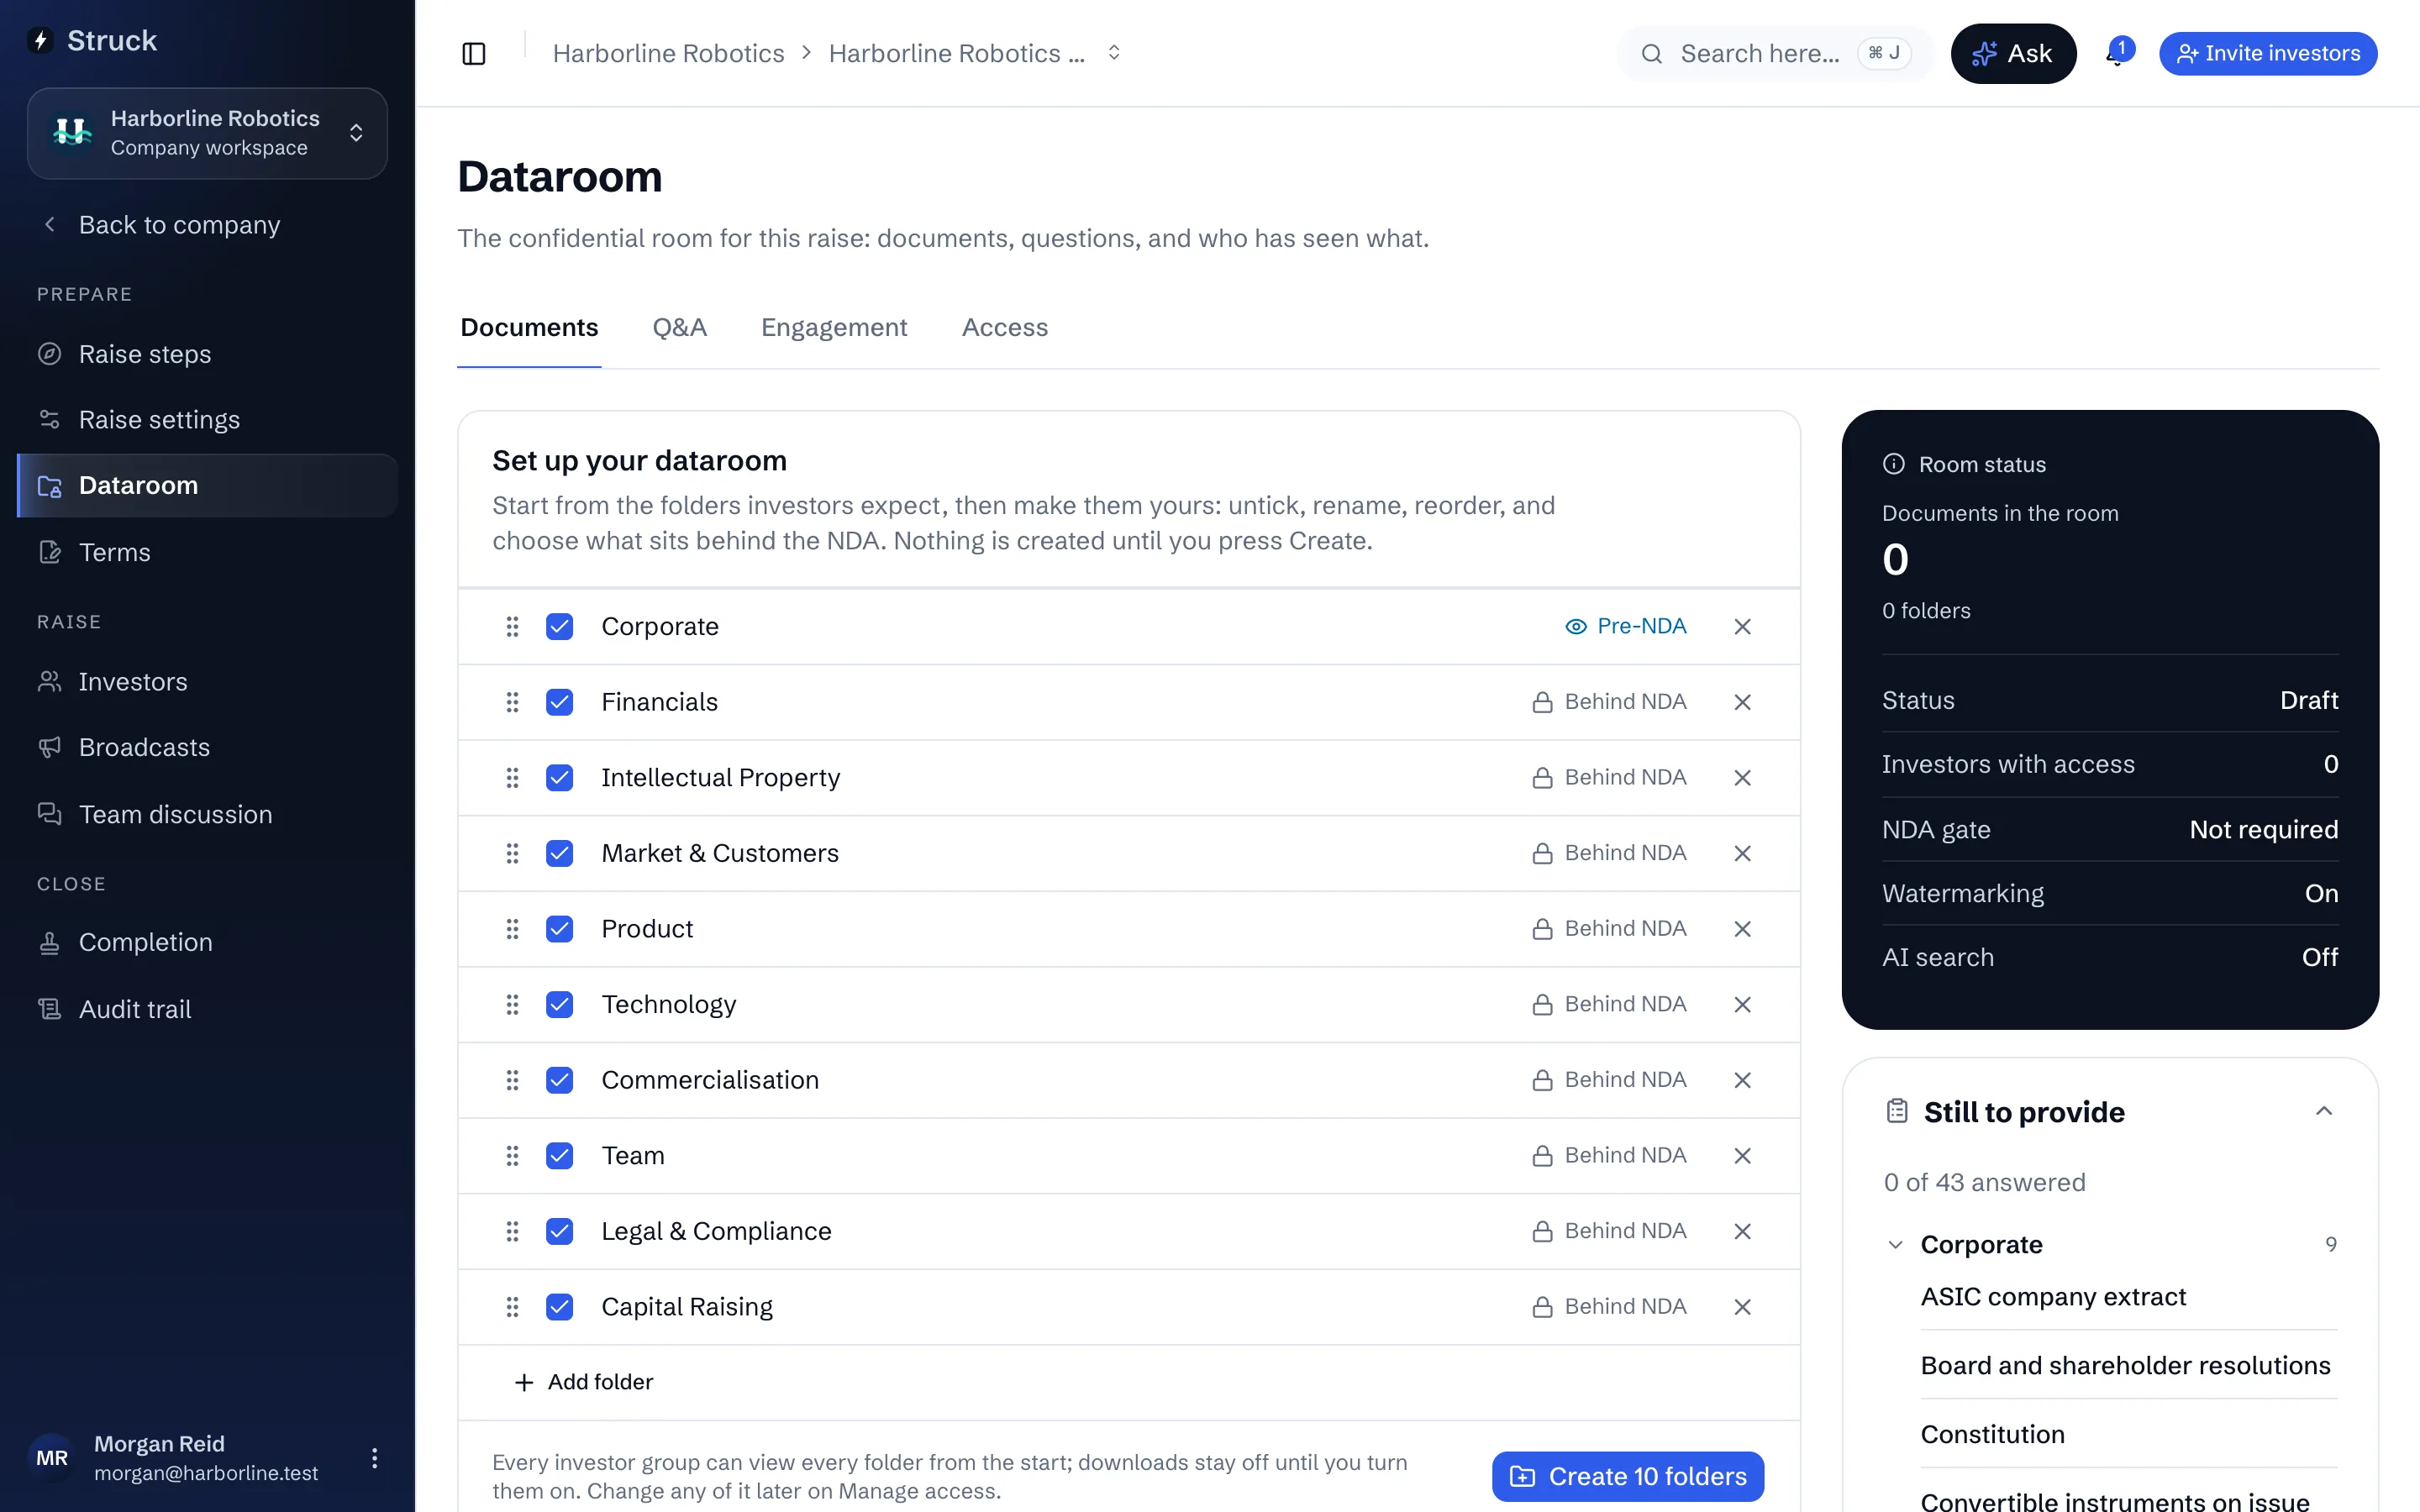Open Board and shareholder resolutions item
The height and width of the screenshot is (1512, 2420).
click(2125, 1366)
